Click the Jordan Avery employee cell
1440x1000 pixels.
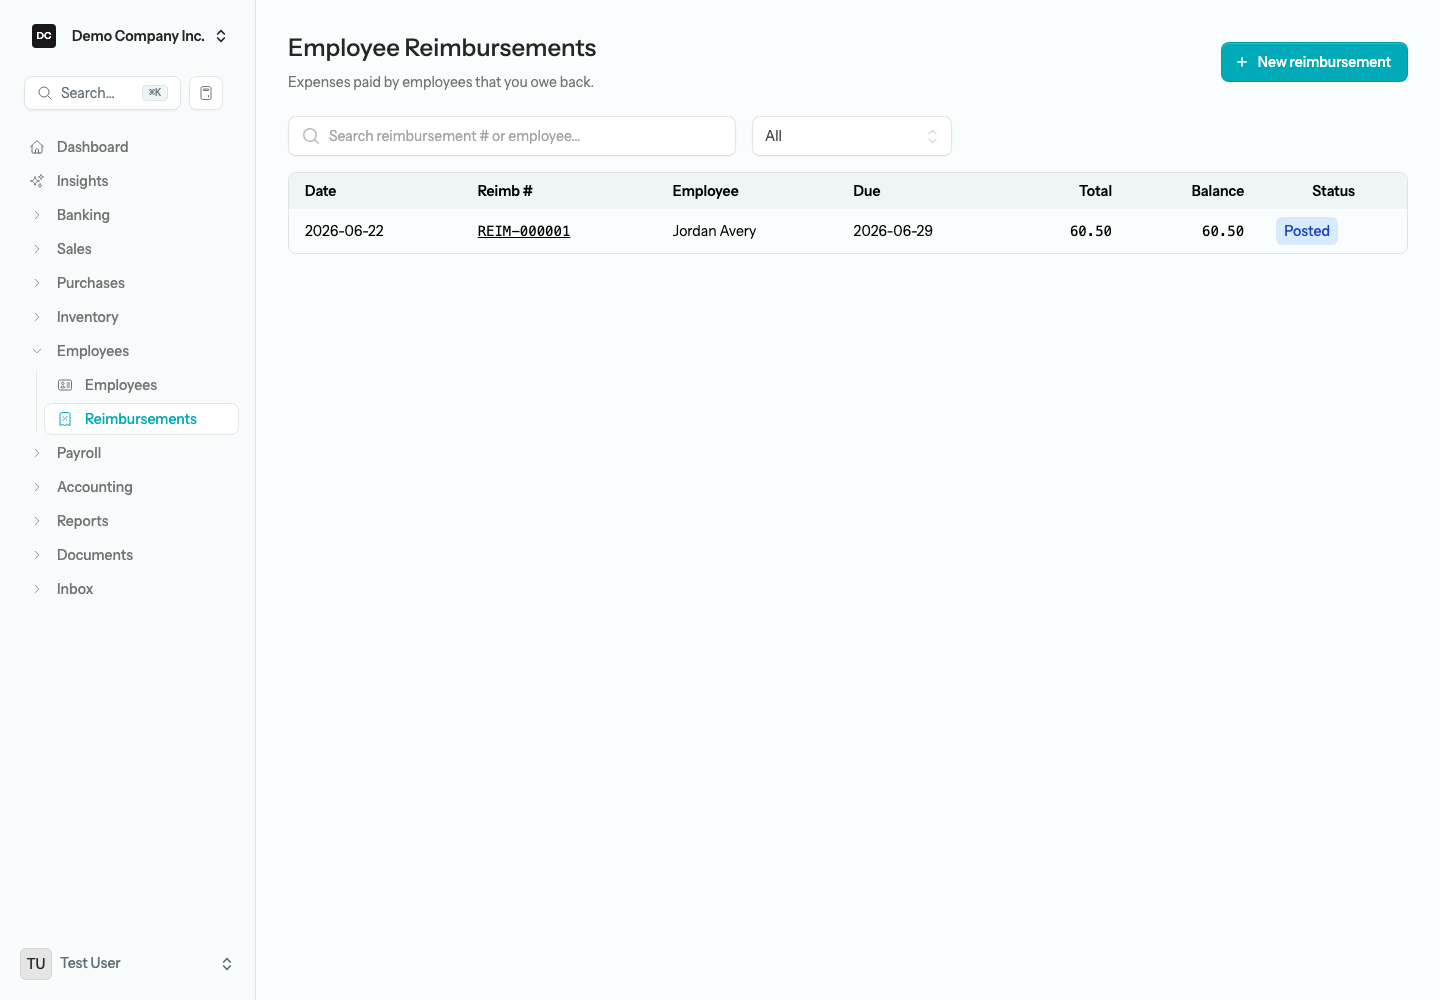(714, 231)
